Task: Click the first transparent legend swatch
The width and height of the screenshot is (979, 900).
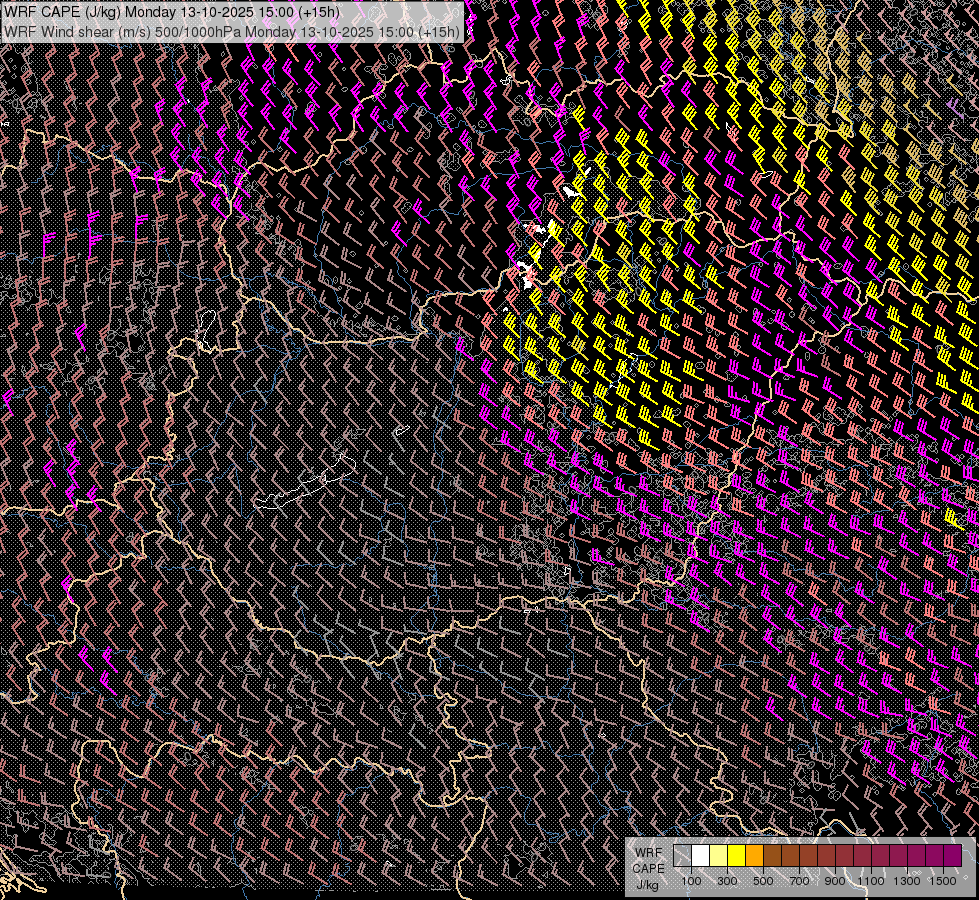Action: click(x=682, y=856)
